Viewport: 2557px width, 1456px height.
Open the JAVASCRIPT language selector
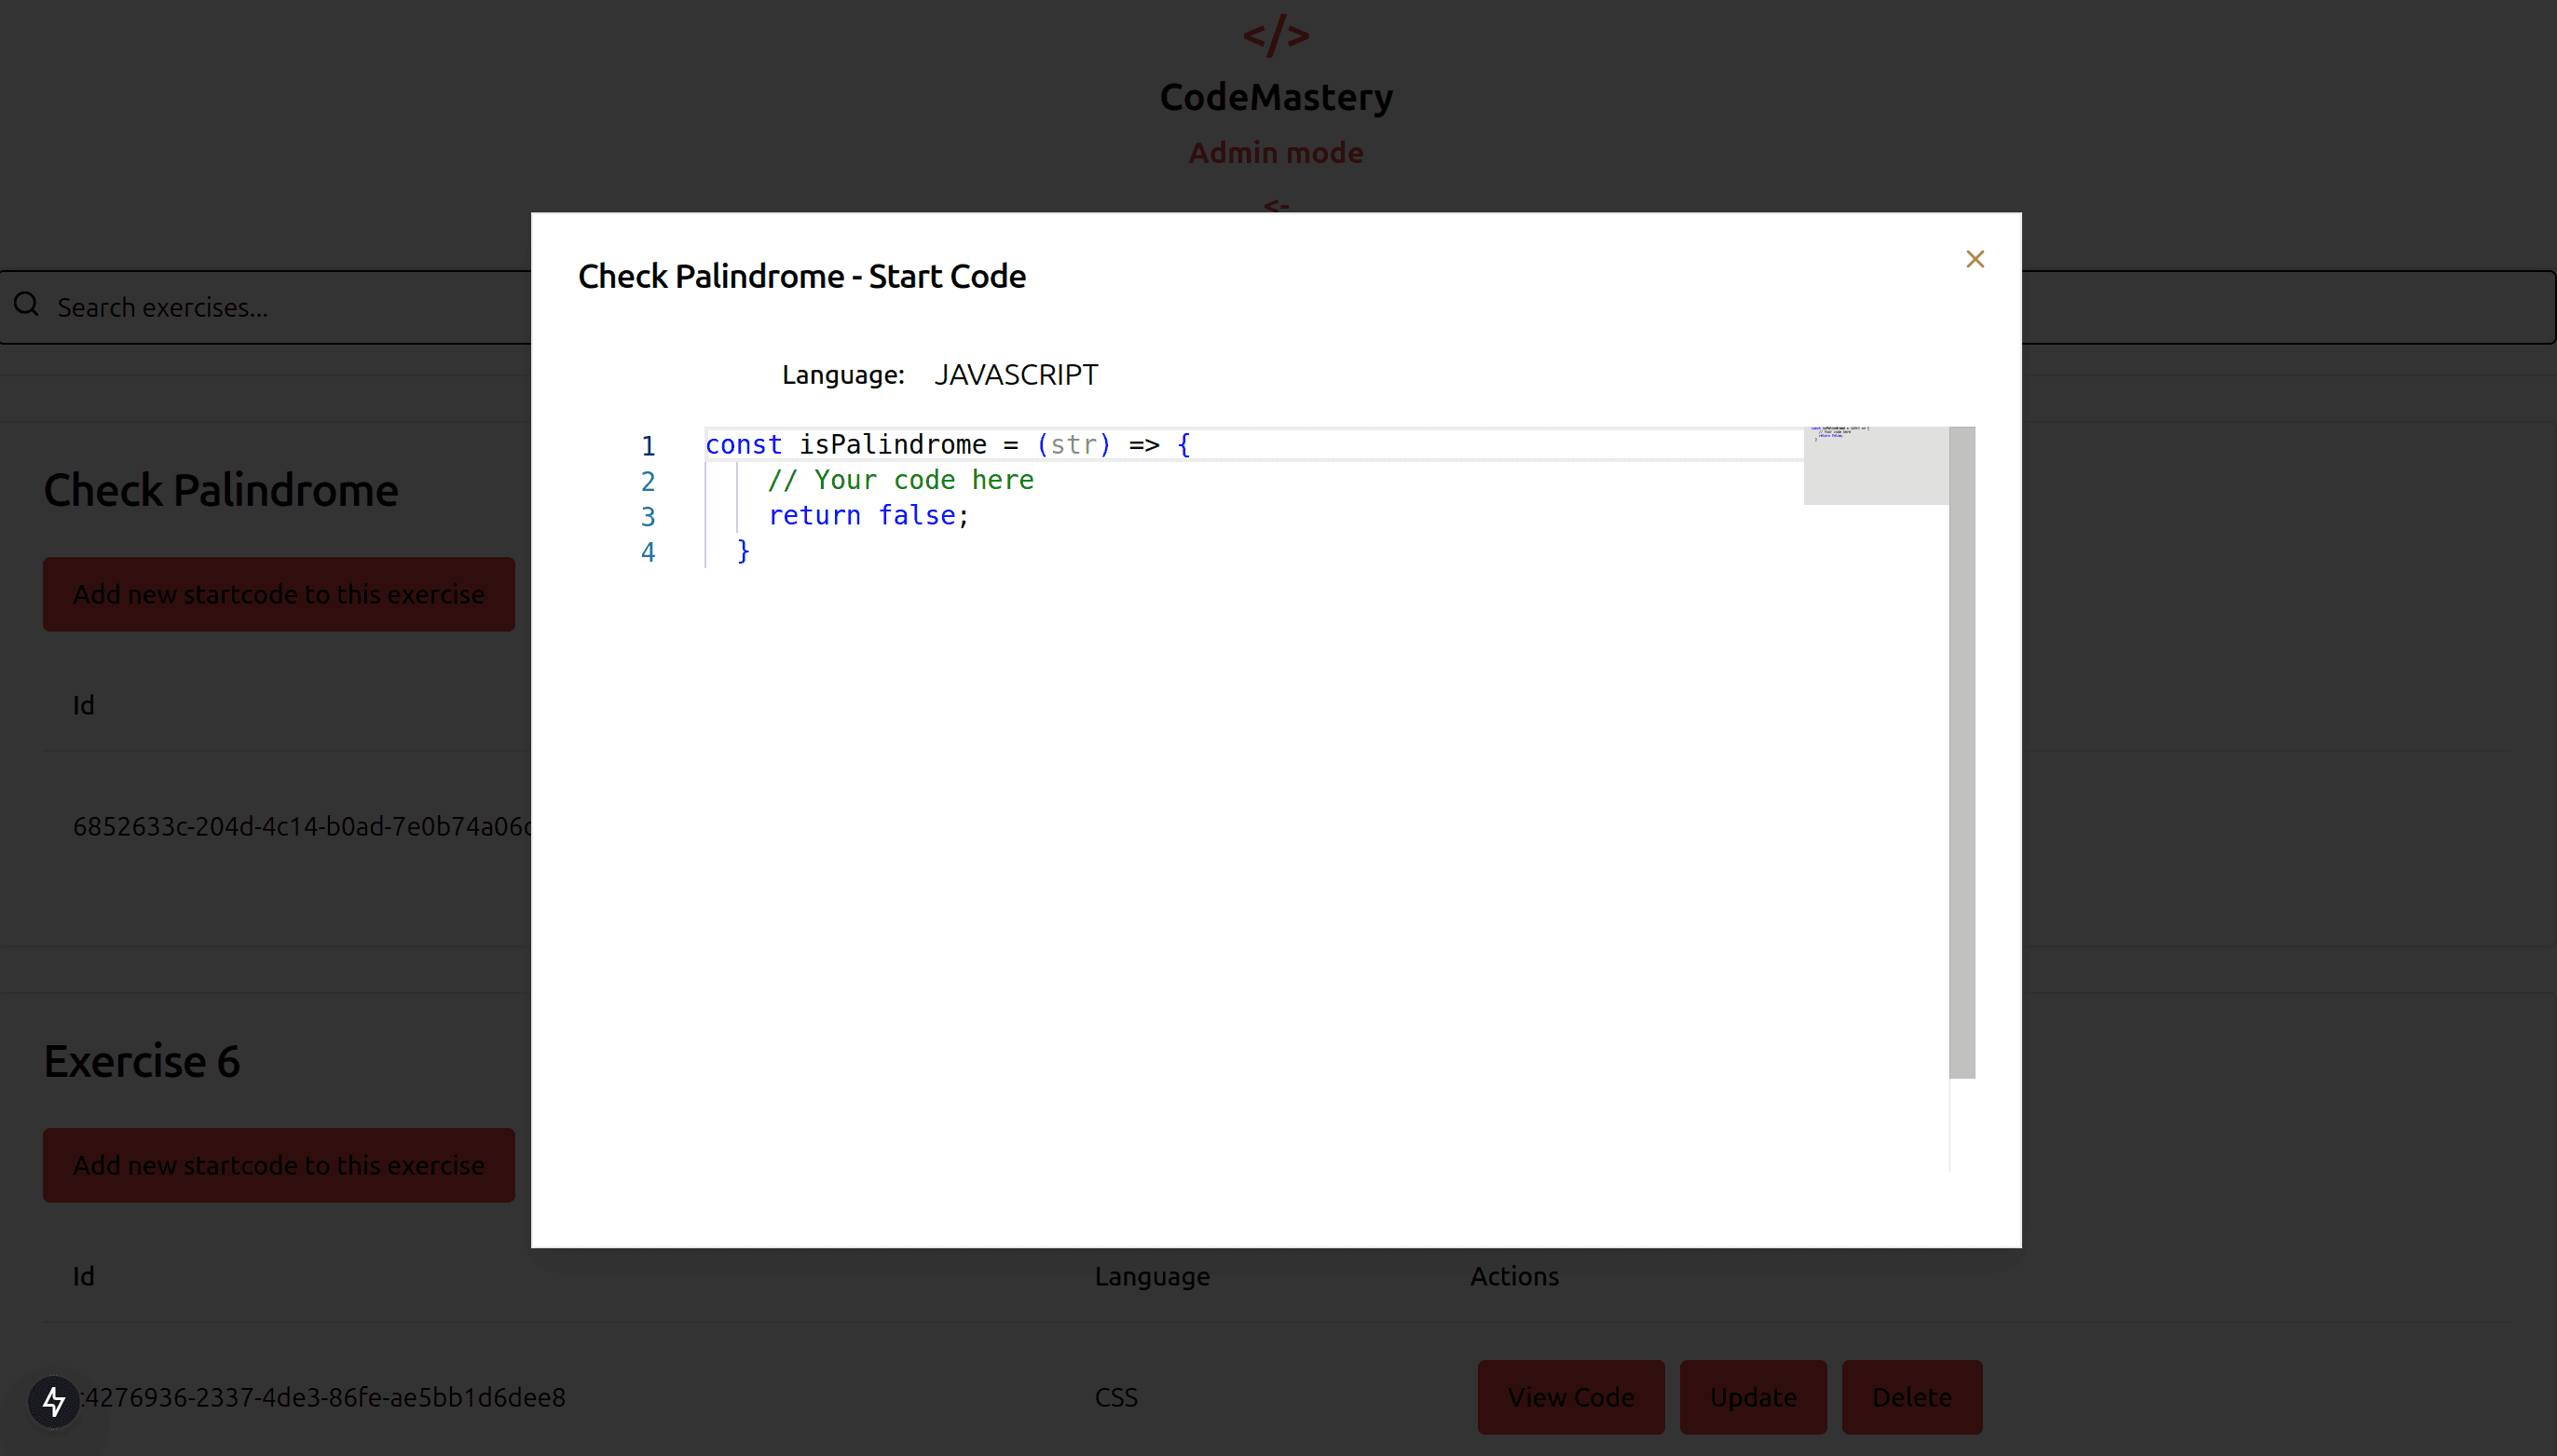[x=1016, y=374]
